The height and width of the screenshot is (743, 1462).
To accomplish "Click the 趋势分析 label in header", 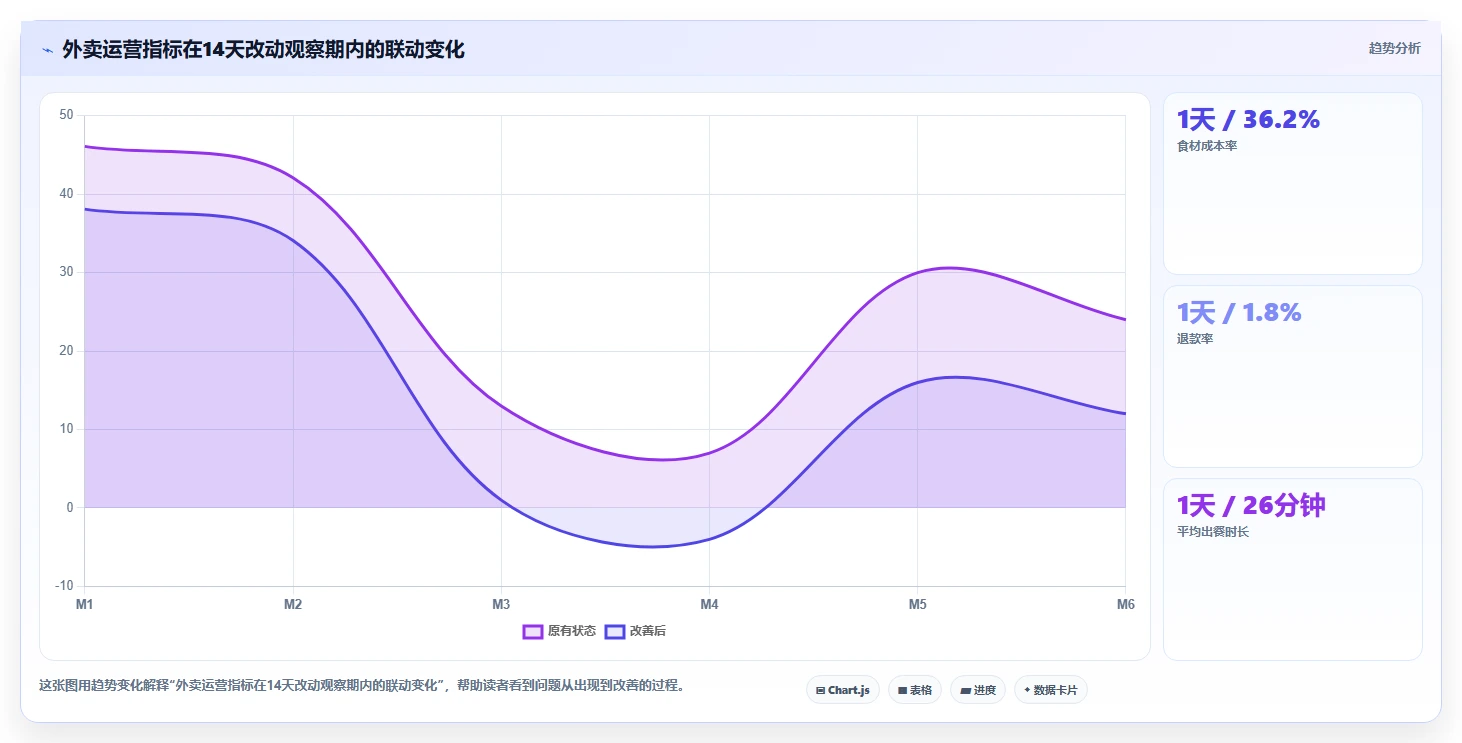I will tap(1394, 48).
